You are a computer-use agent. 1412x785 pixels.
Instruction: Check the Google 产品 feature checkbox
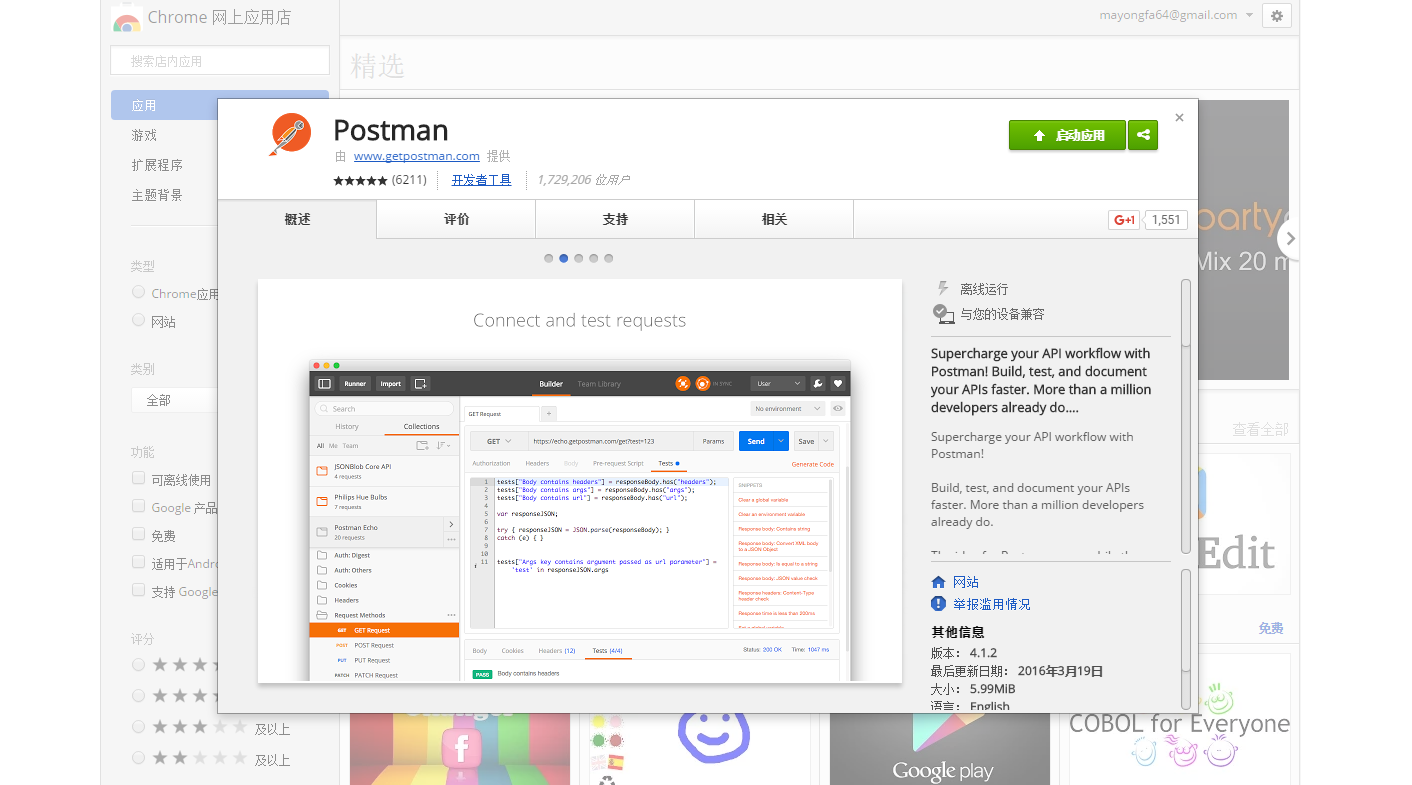[139, 507]
